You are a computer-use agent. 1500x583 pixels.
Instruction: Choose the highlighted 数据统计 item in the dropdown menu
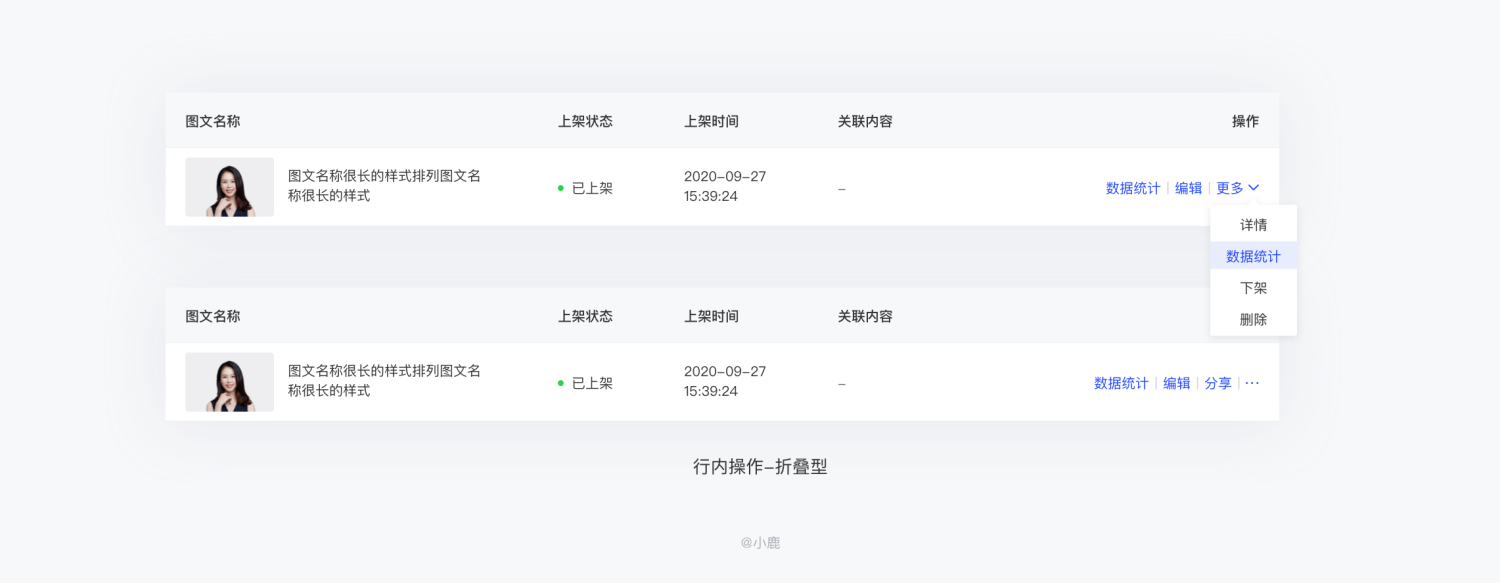tap(1253, 256)
